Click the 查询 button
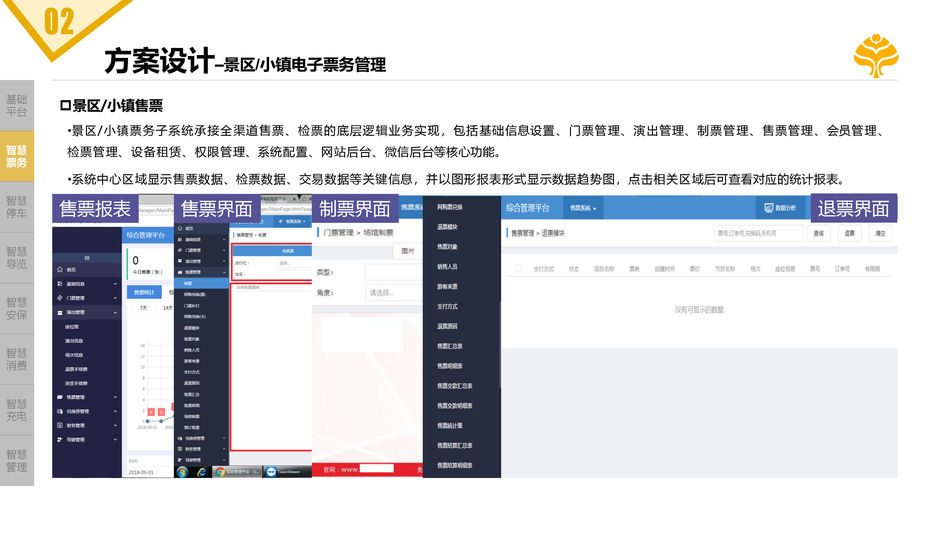950x534 pixels. tap(819, 233)
